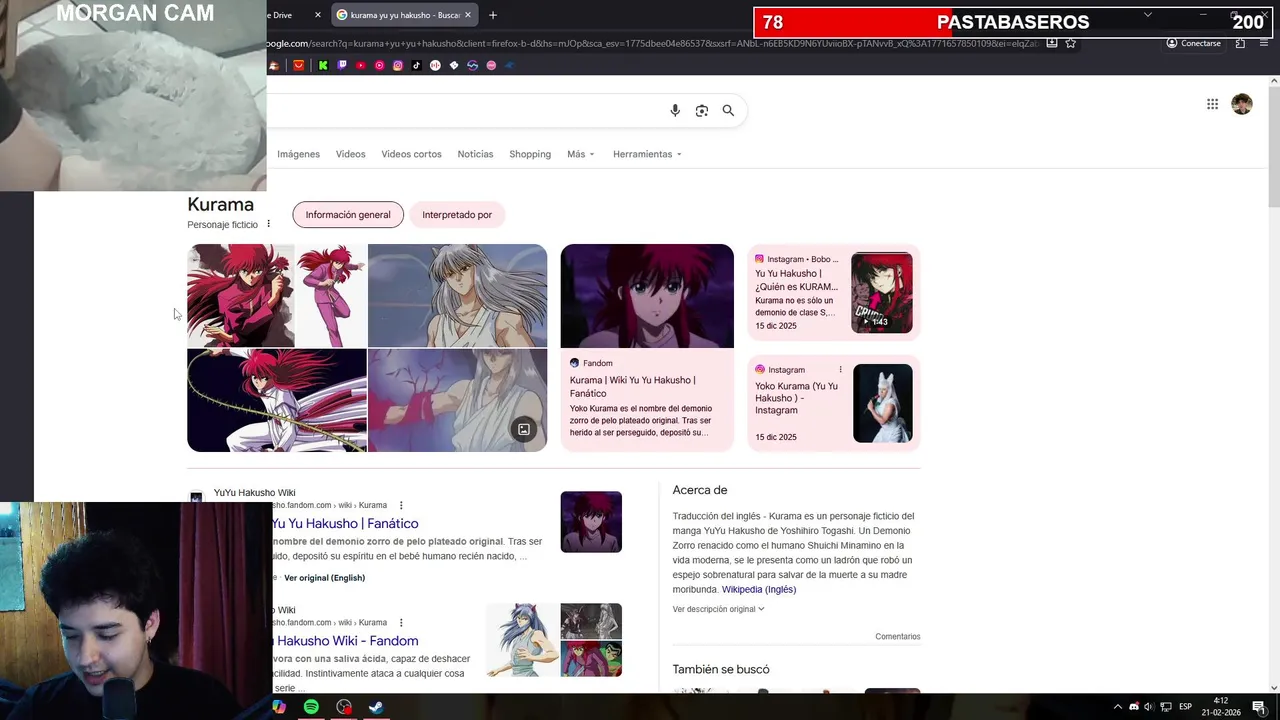Open a new browser tab
The image size is (1280, 720).
pos(493,15)
